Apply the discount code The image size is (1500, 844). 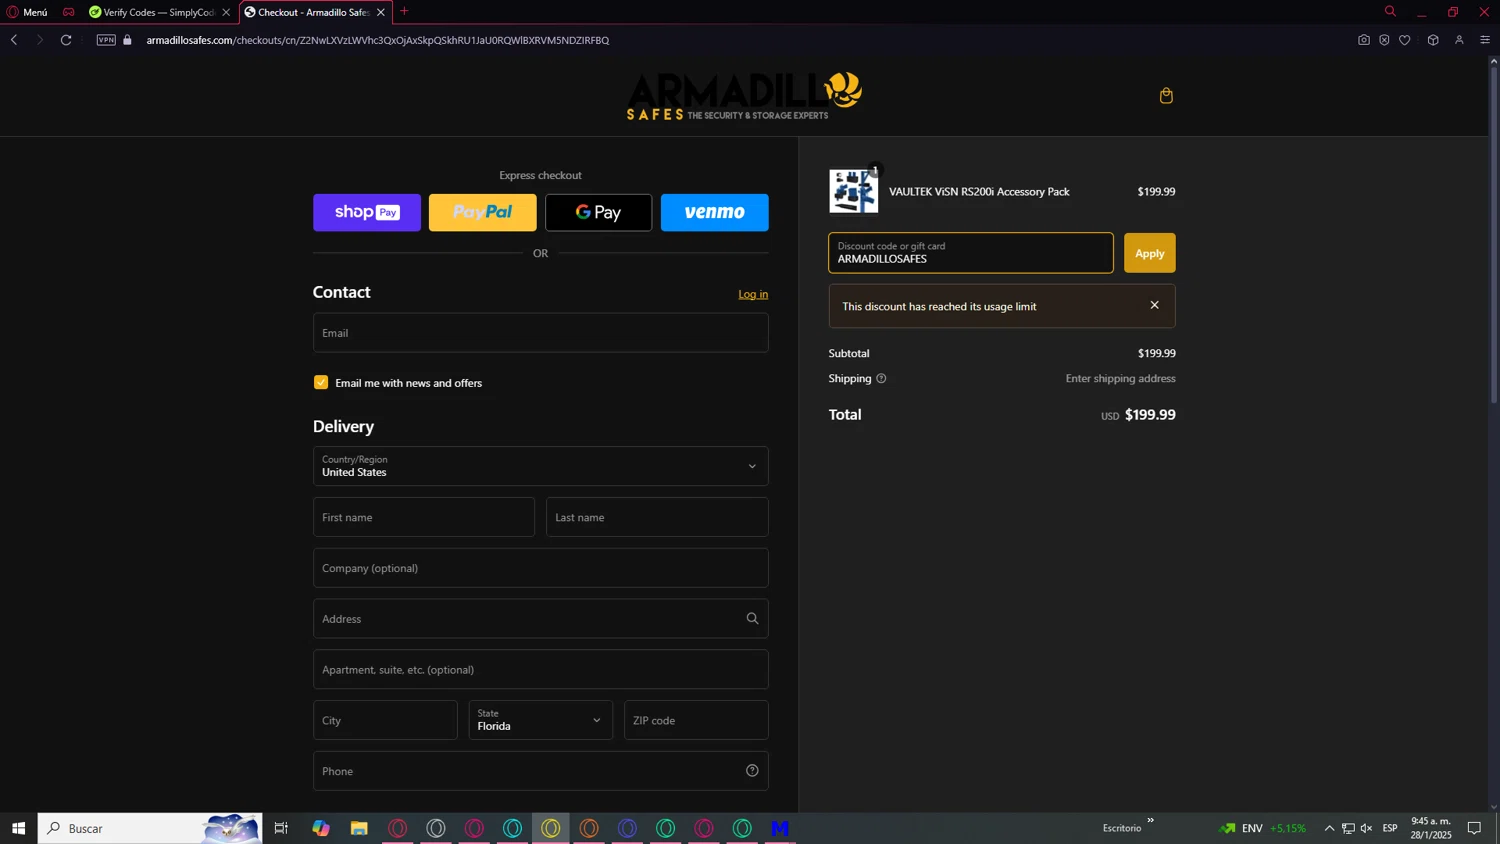[x=1150, y=253]
